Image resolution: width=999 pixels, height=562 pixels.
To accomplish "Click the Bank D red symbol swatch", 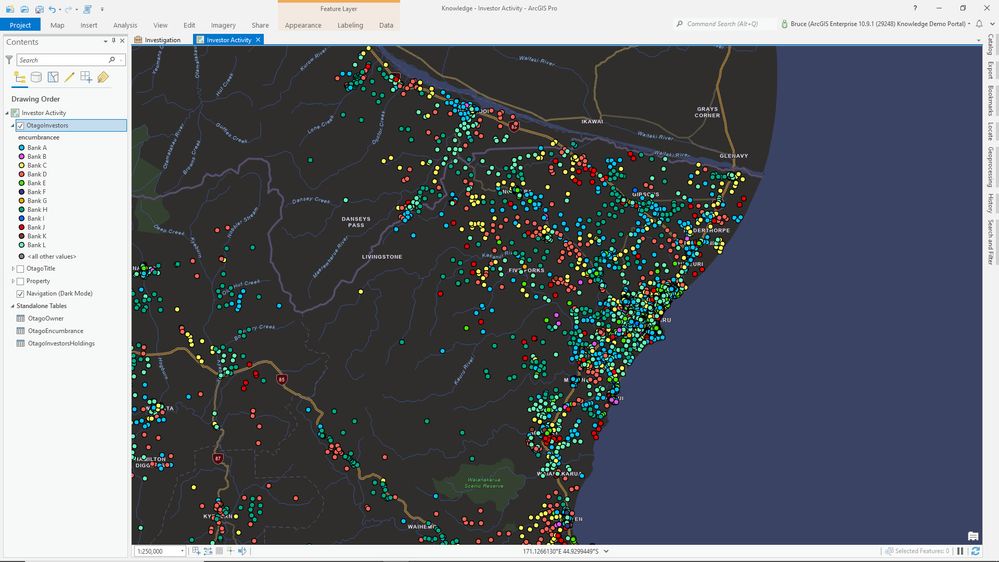I will click(x=22, y=174).
